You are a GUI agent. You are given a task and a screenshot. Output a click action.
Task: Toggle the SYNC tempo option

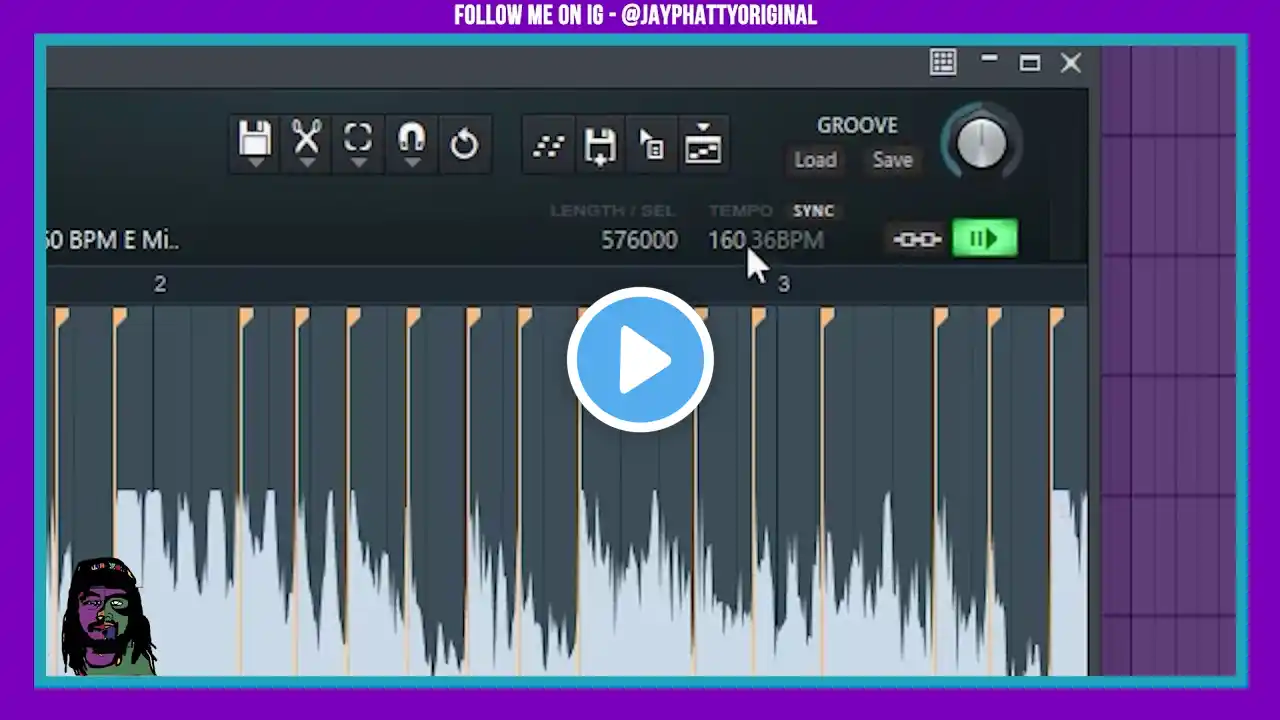point(813,211)
